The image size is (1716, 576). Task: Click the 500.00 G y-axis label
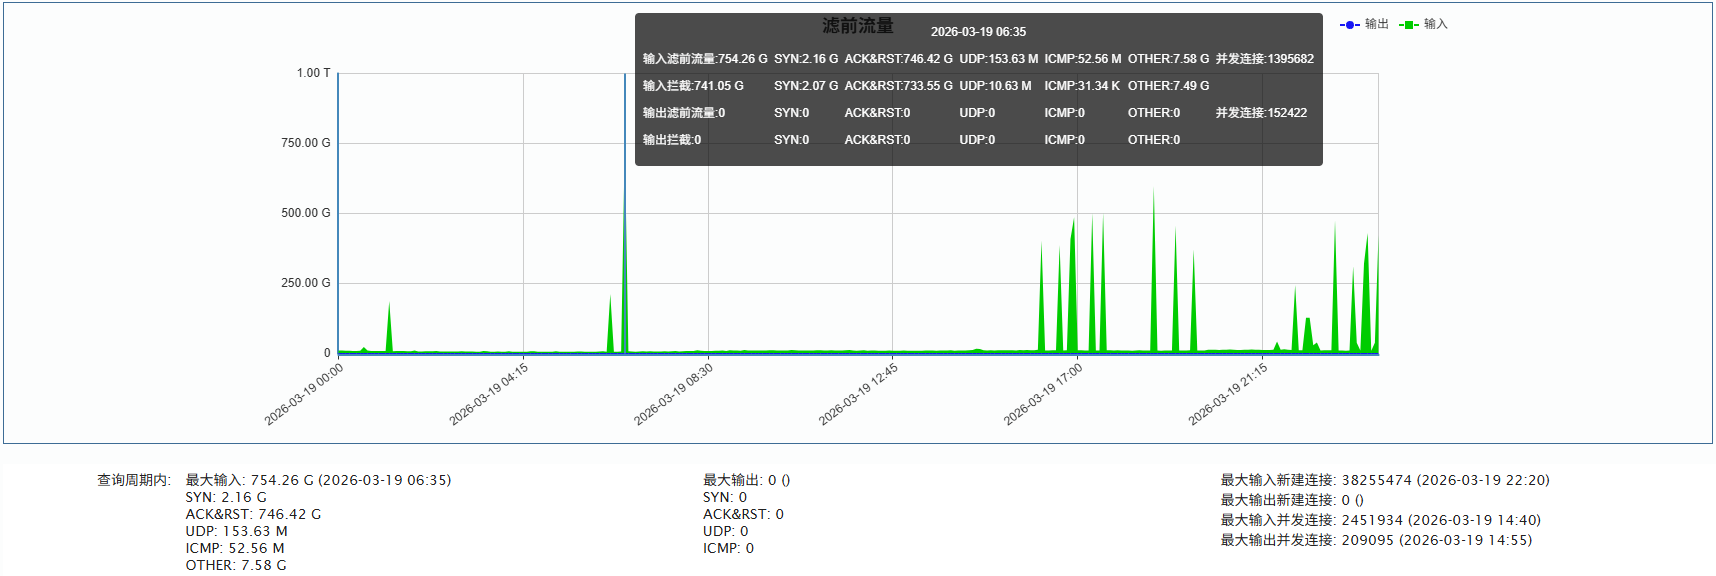(x=305, y=213)
